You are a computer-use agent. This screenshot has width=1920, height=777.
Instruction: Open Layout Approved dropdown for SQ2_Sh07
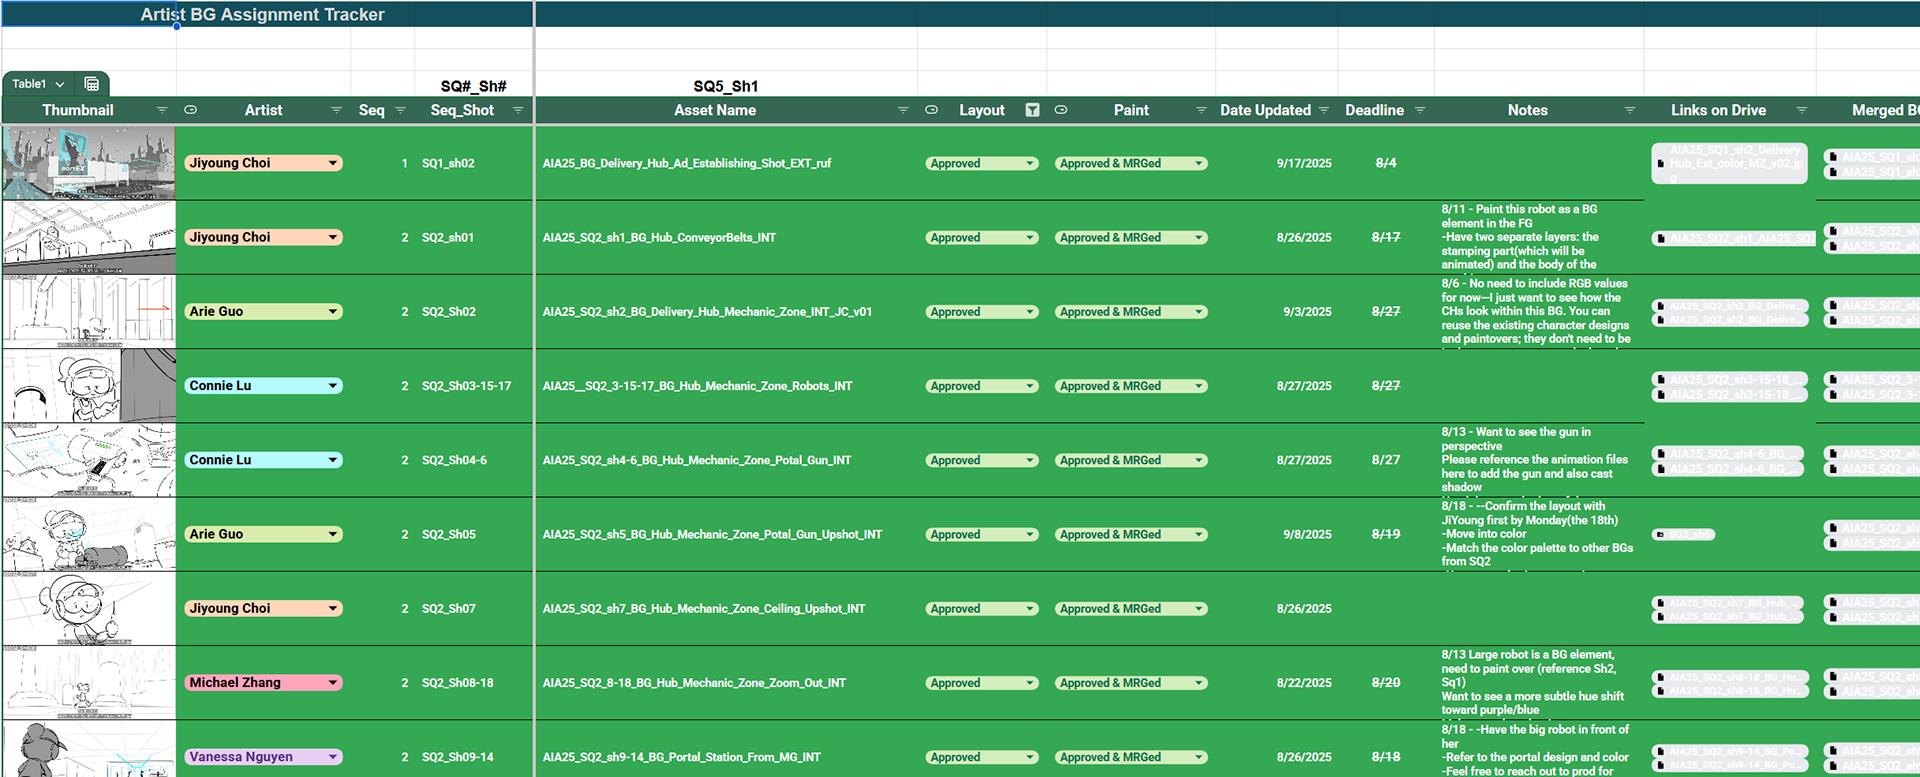coord(982,608)
